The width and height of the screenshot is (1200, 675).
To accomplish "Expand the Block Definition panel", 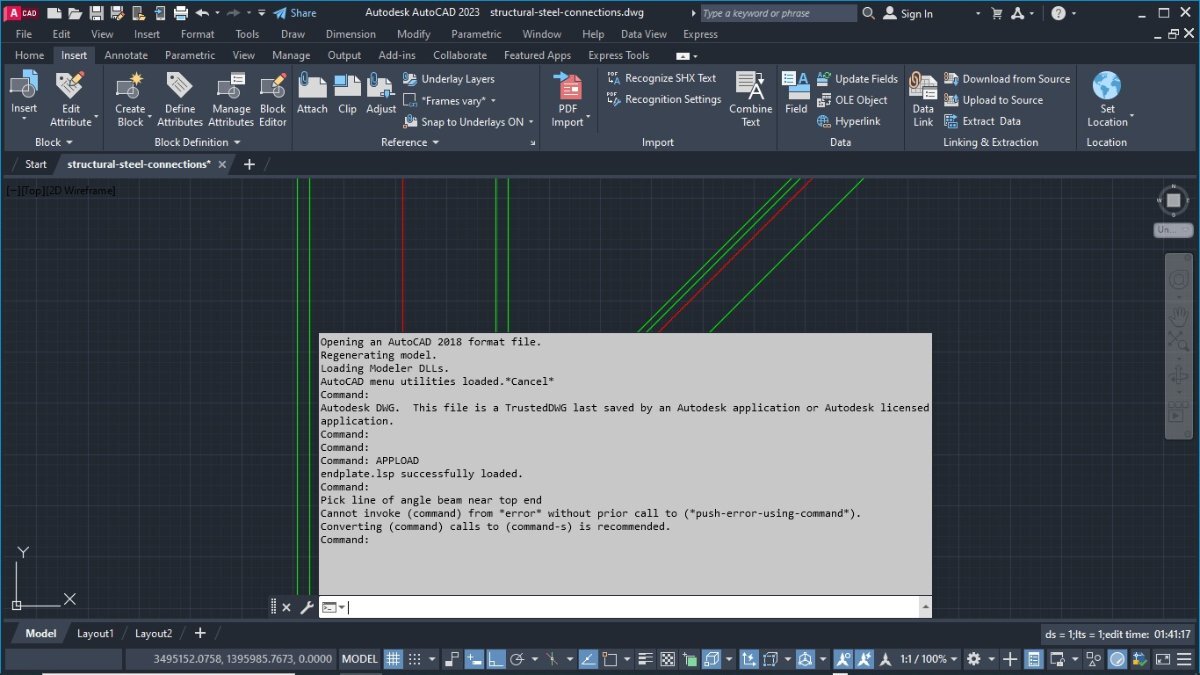I will click(197, 142).
